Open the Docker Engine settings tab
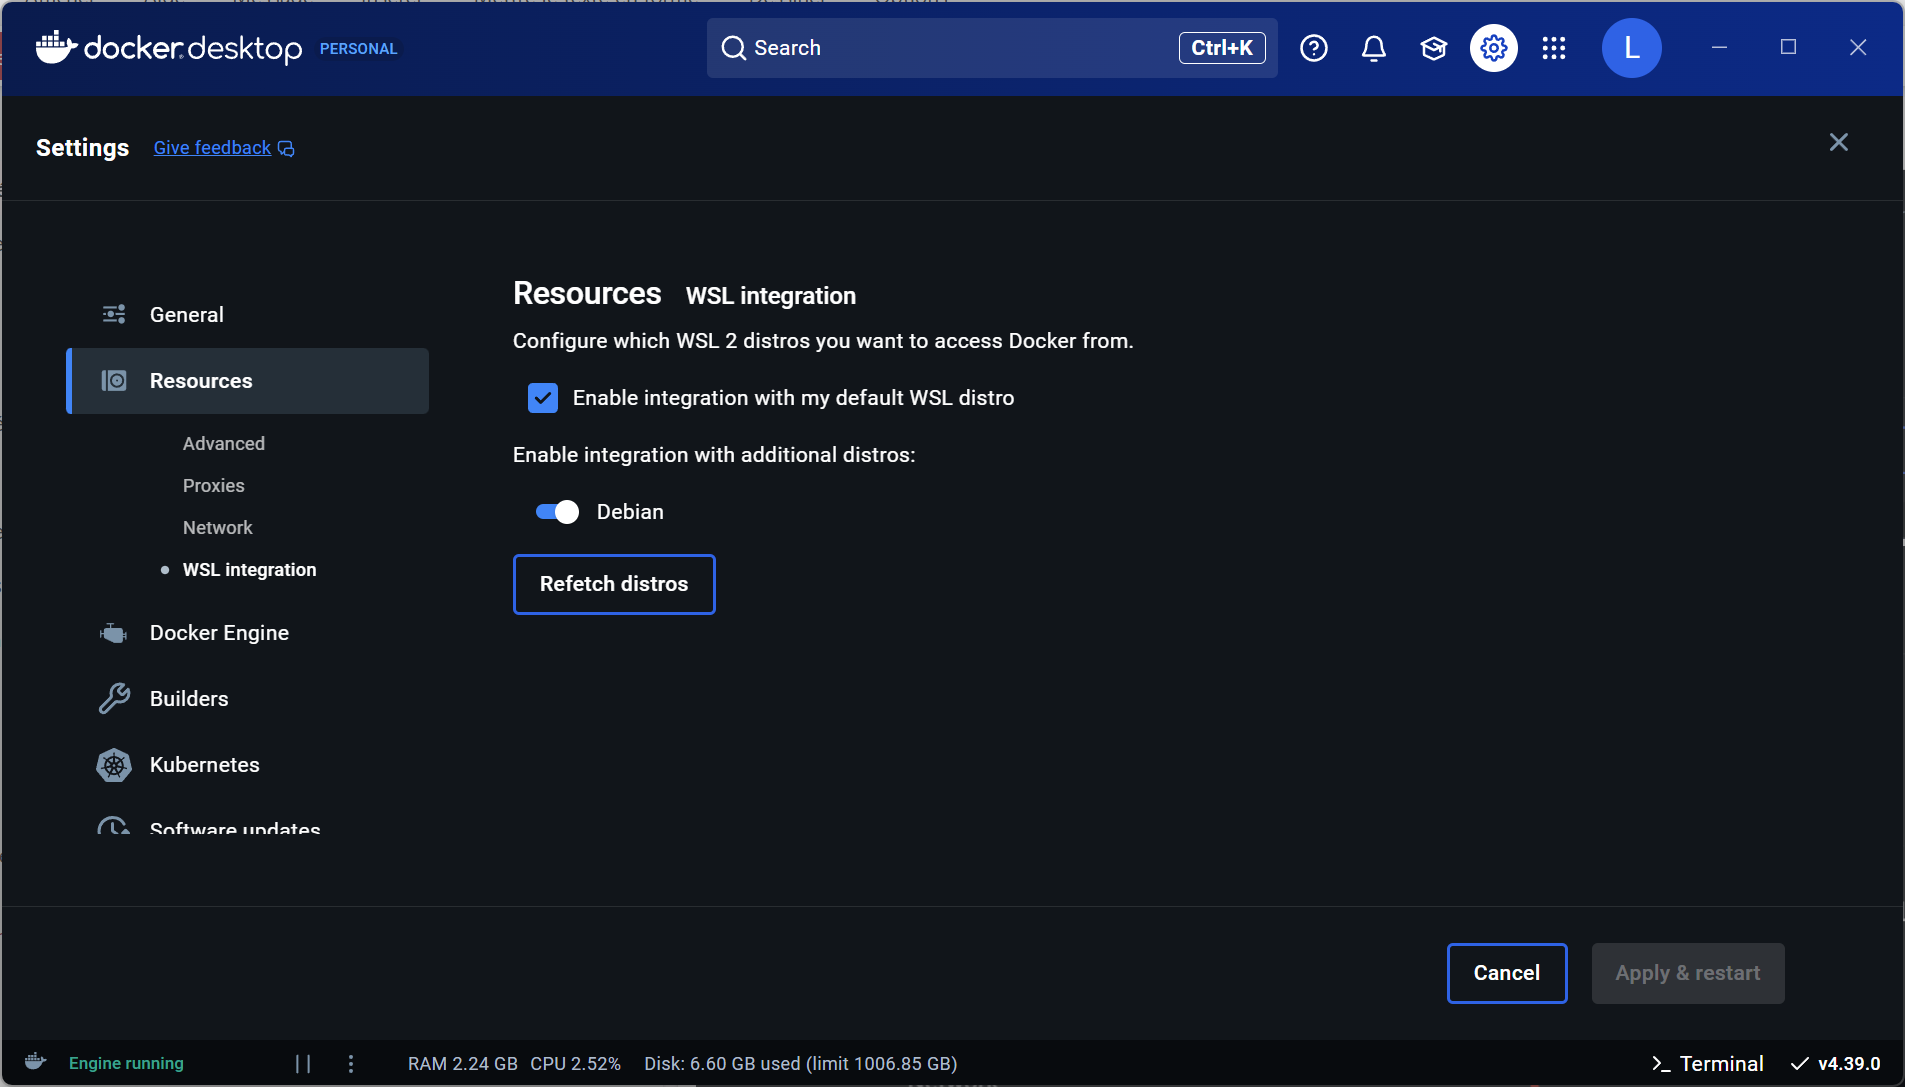1905x1087 pixels. [x=219, y=633]
